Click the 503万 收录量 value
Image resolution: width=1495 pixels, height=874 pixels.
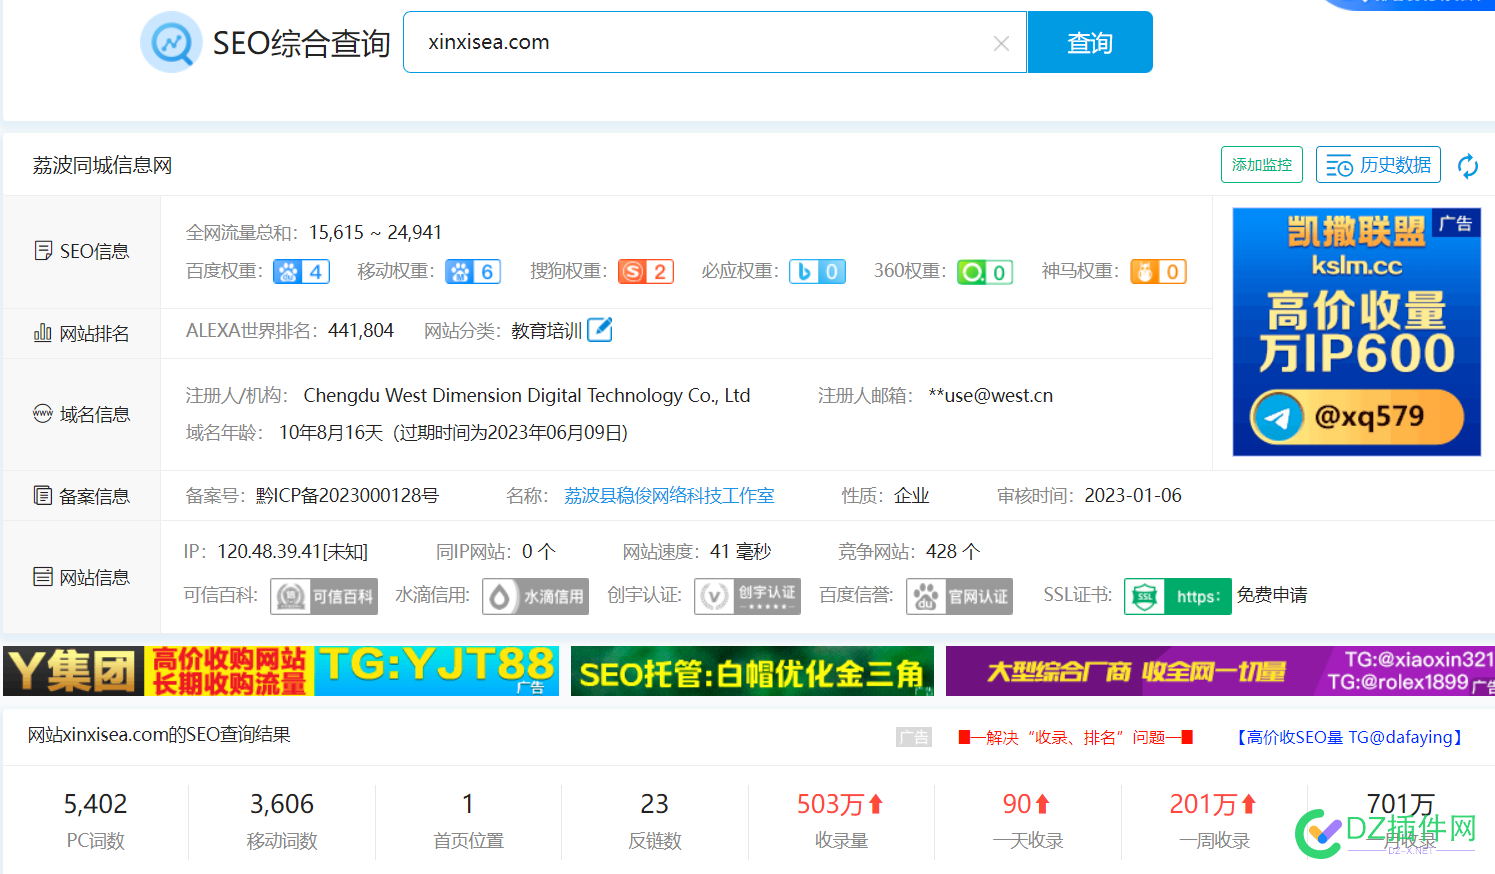(x=841, y=804)
